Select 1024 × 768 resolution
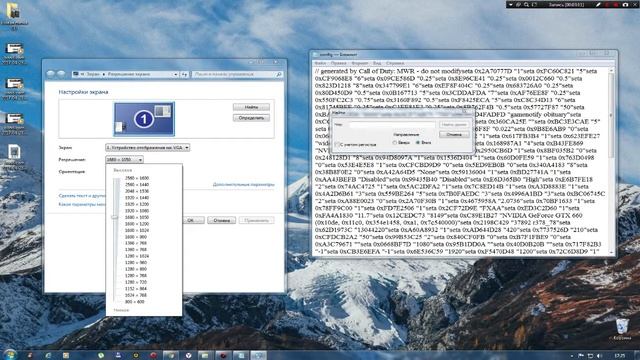This screenshot has width=640, height=360. (x=136, y=295)
